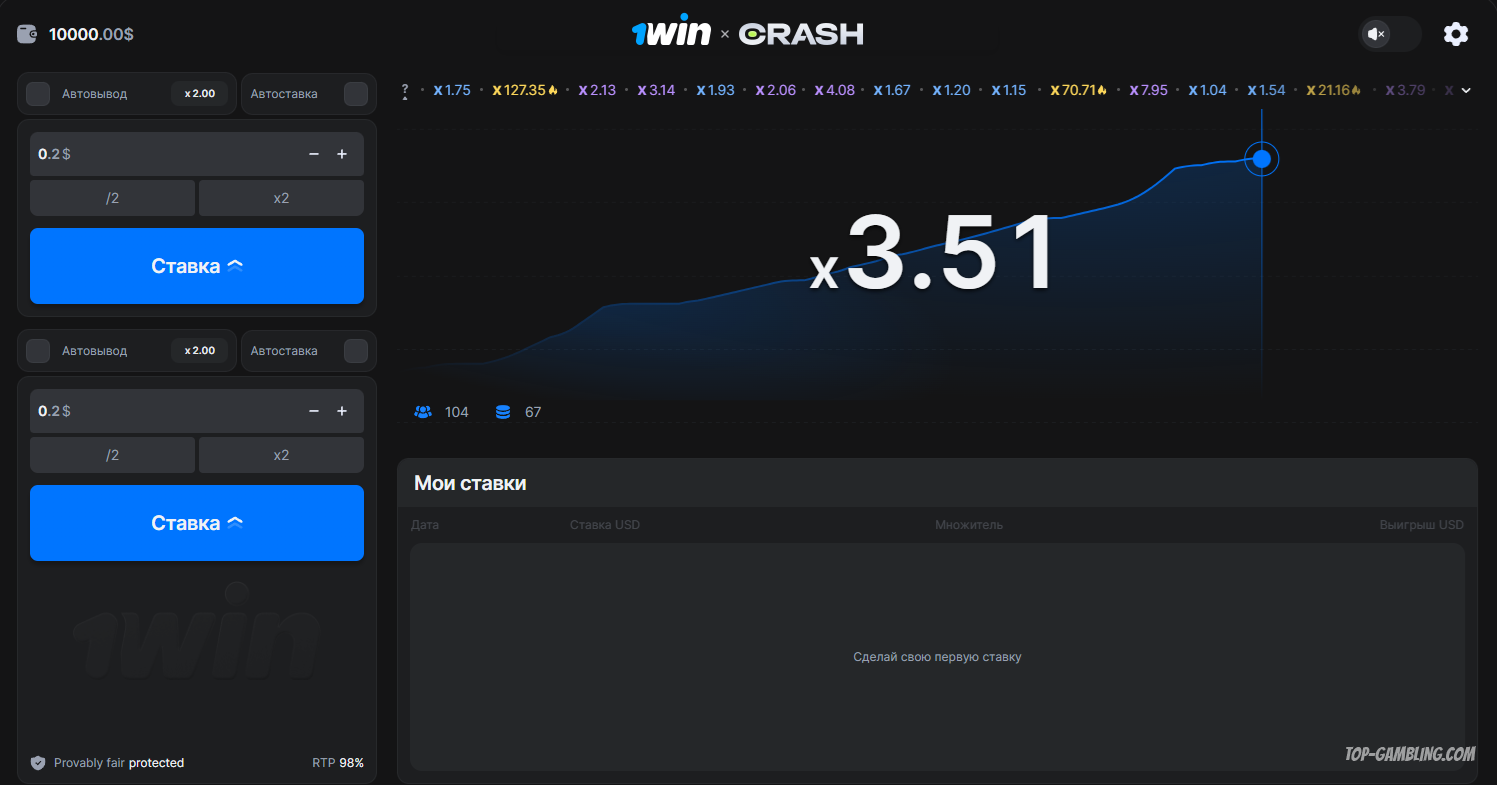Toggle the sound mute switch

click(x=1389, y=34)
